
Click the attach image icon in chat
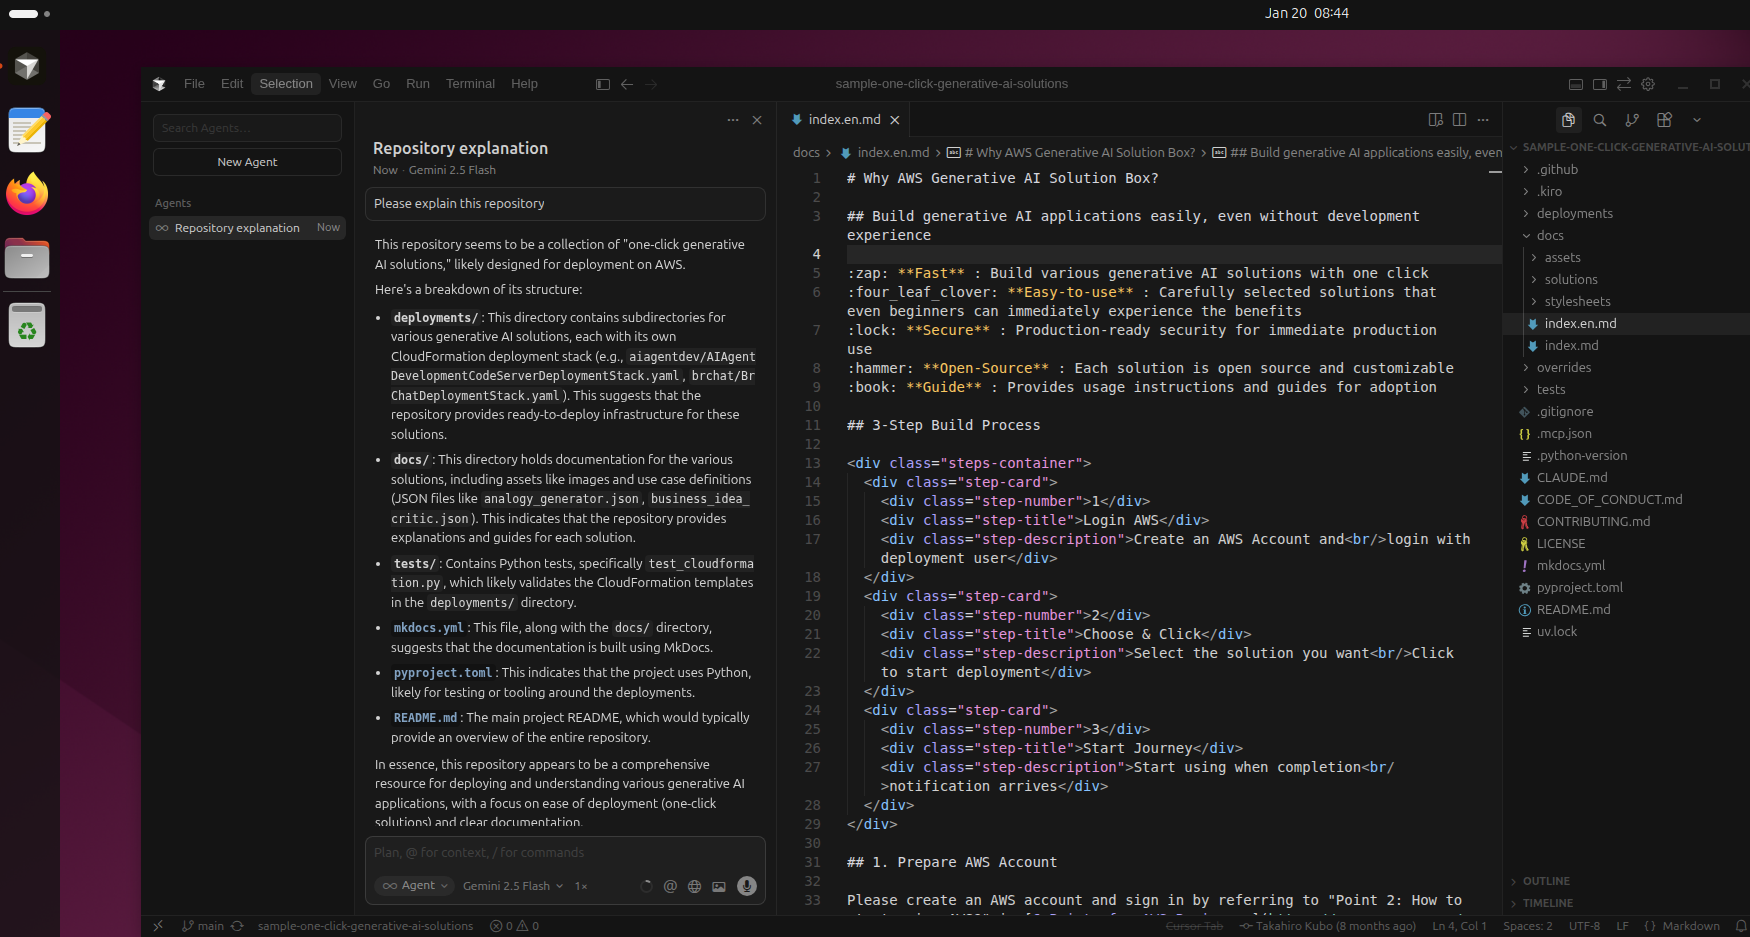(718, 886)
